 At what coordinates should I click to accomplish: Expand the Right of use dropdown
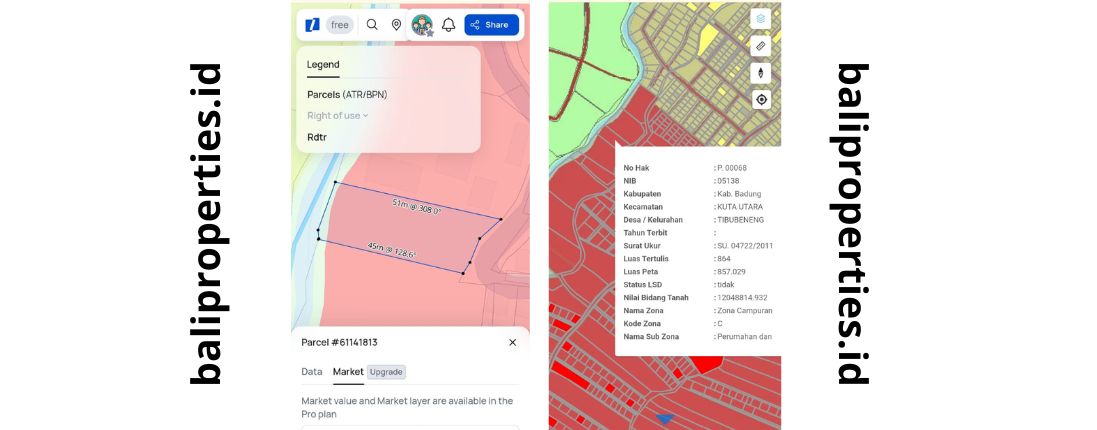pyautogui.click(x=338, y=116)
